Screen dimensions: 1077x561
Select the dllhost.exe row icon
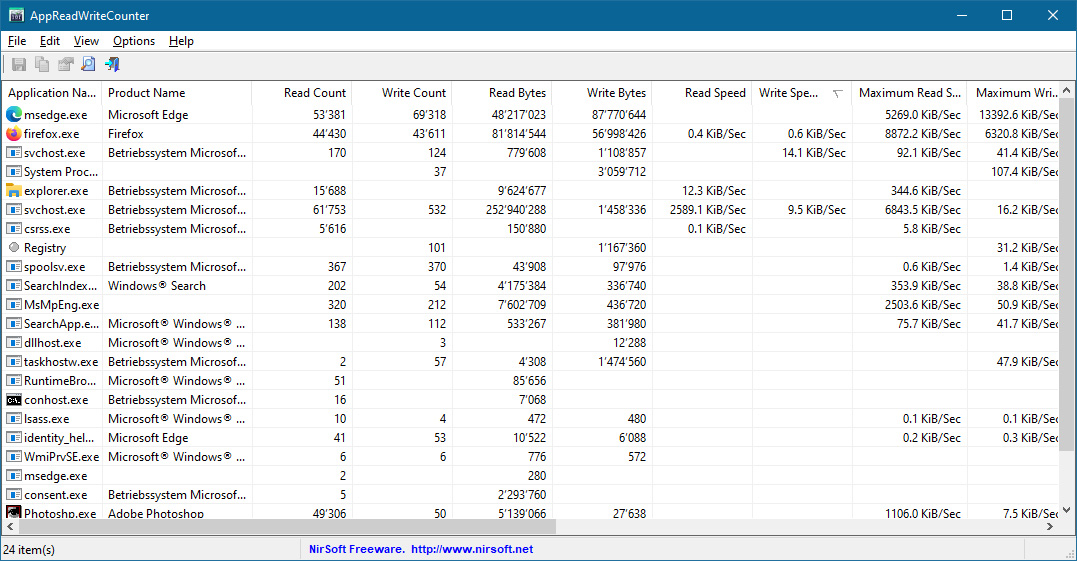(14, 343)
